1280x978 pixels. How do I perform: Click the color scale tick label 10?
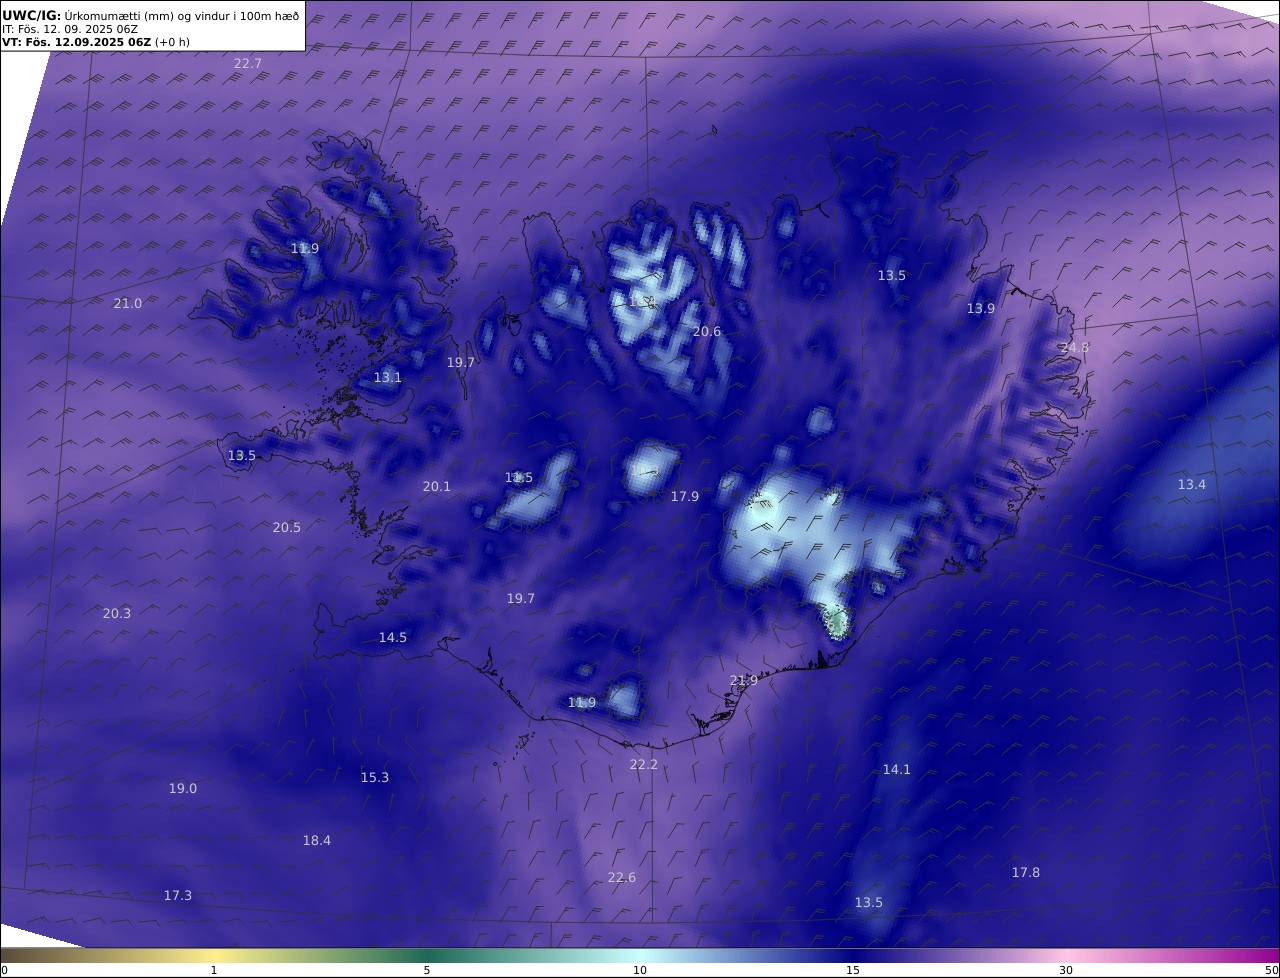point(640,970)
